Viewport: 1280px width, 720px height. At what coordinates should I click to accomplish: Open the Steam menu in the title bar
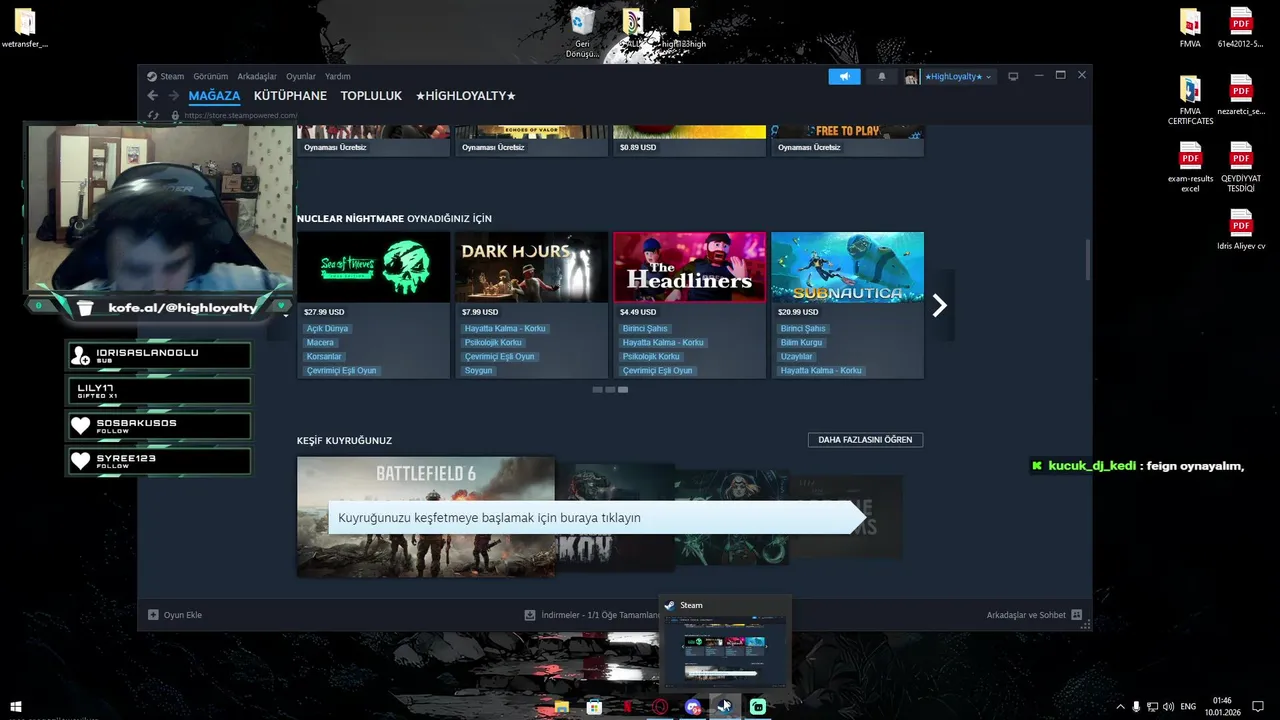(166, 77)
